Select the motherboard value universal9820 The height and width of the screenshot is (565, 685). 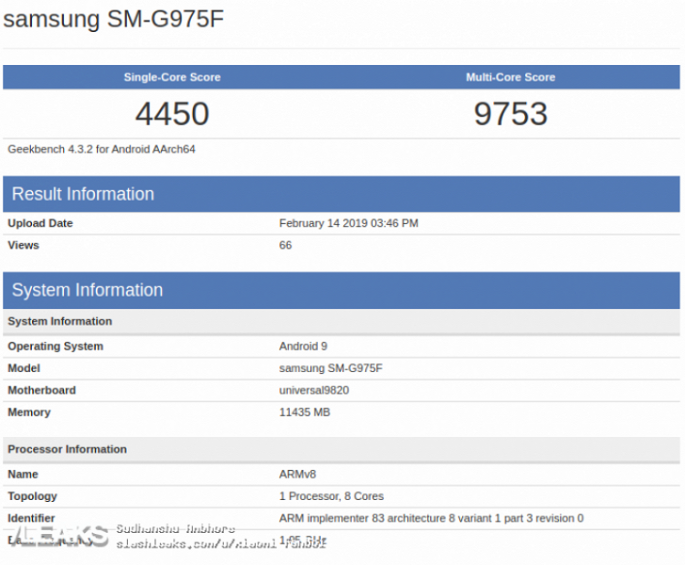point(314,390)
